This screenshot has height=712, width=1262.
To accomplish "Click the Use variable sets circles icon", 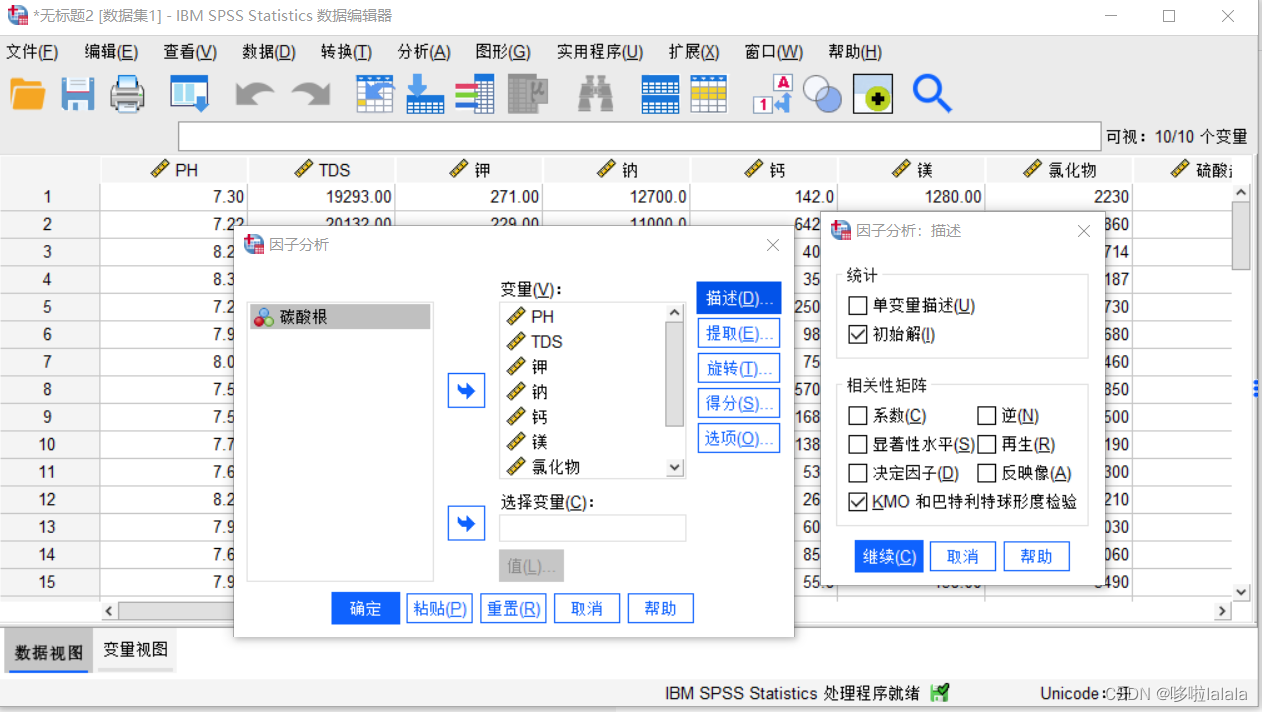I will 822,95.
